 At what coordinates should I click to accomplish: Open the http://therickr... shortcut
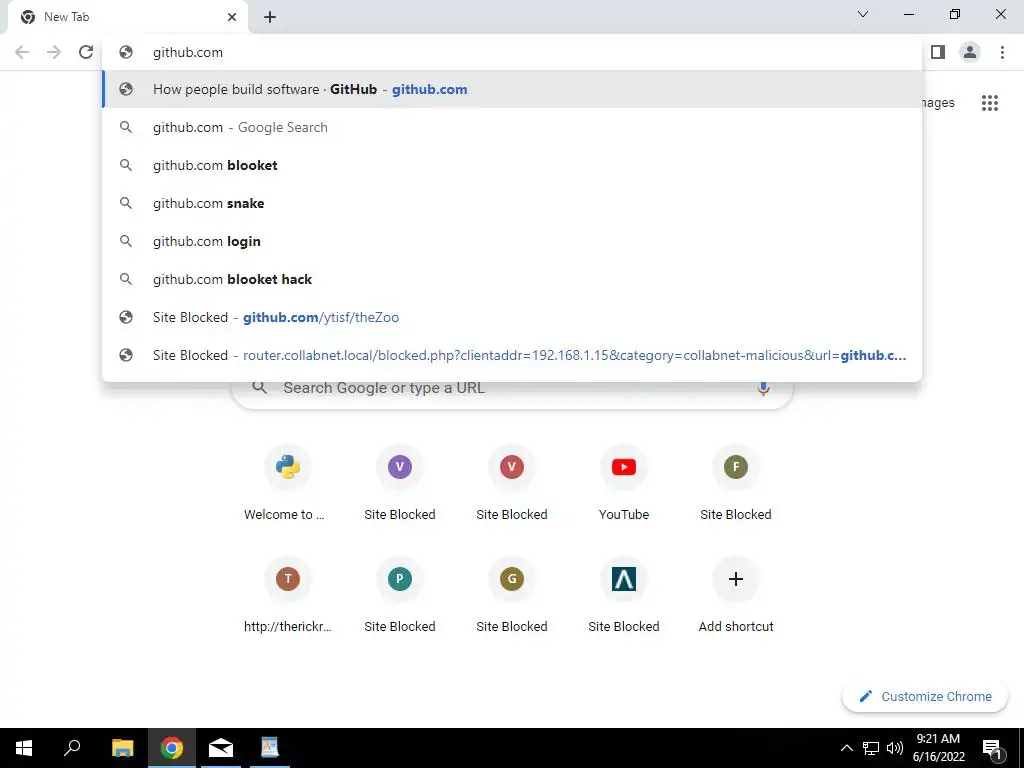[287, 596]
